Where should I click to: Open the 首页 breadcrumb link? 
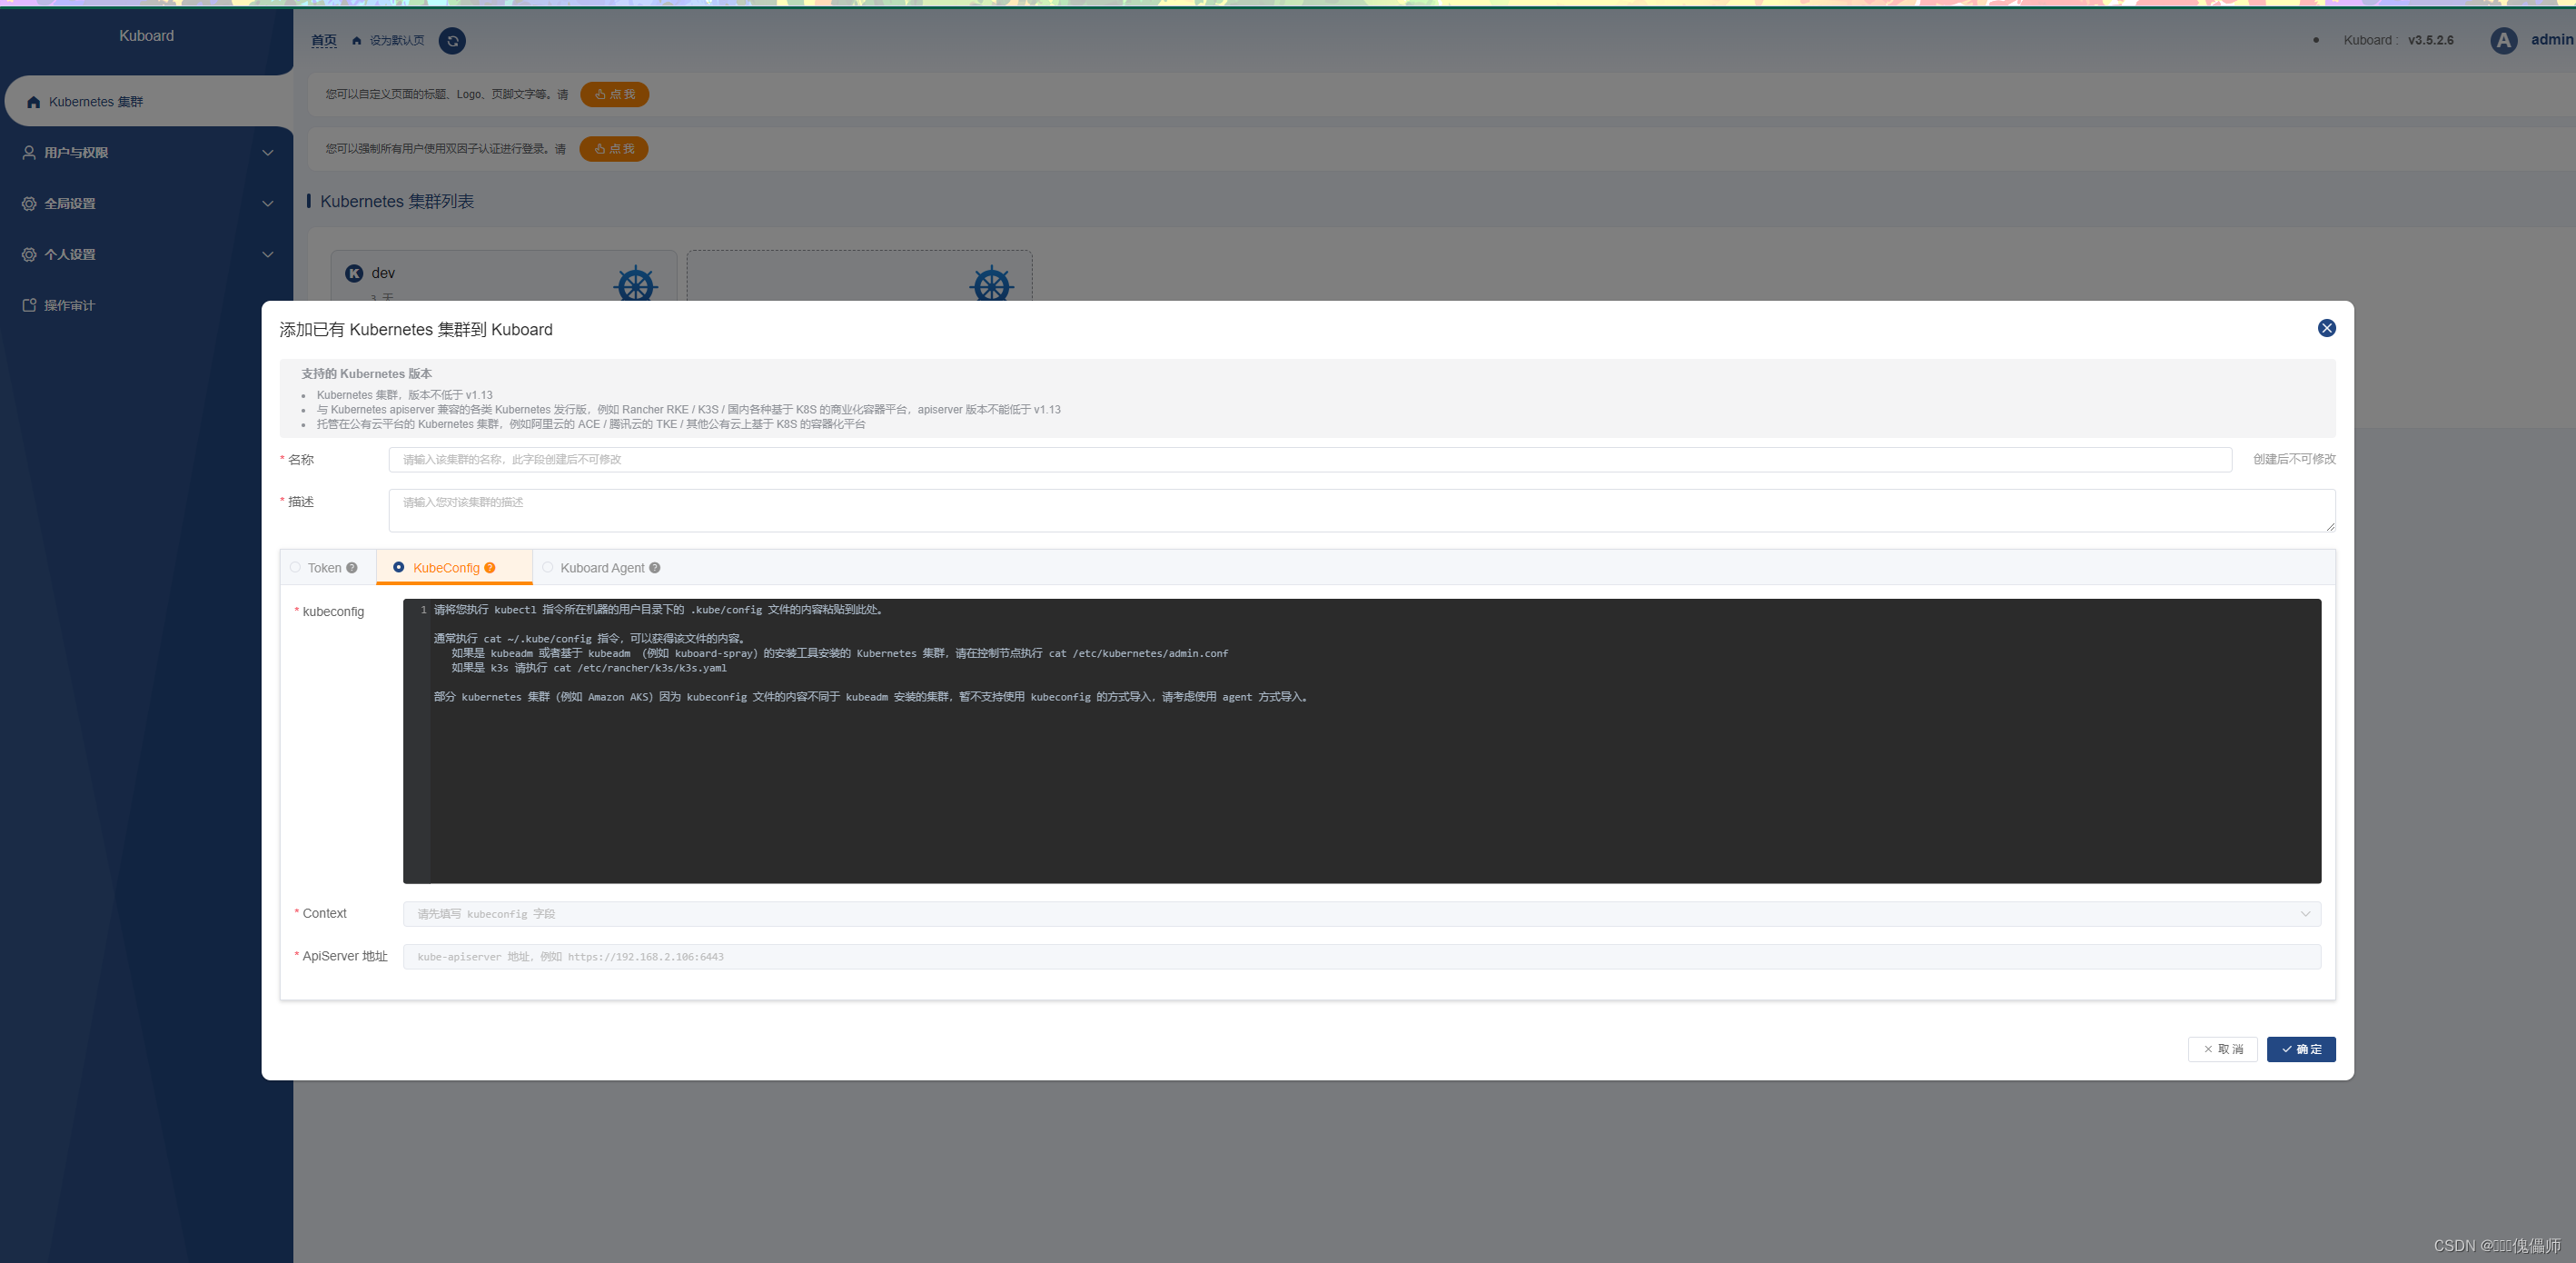pos(323,40)
